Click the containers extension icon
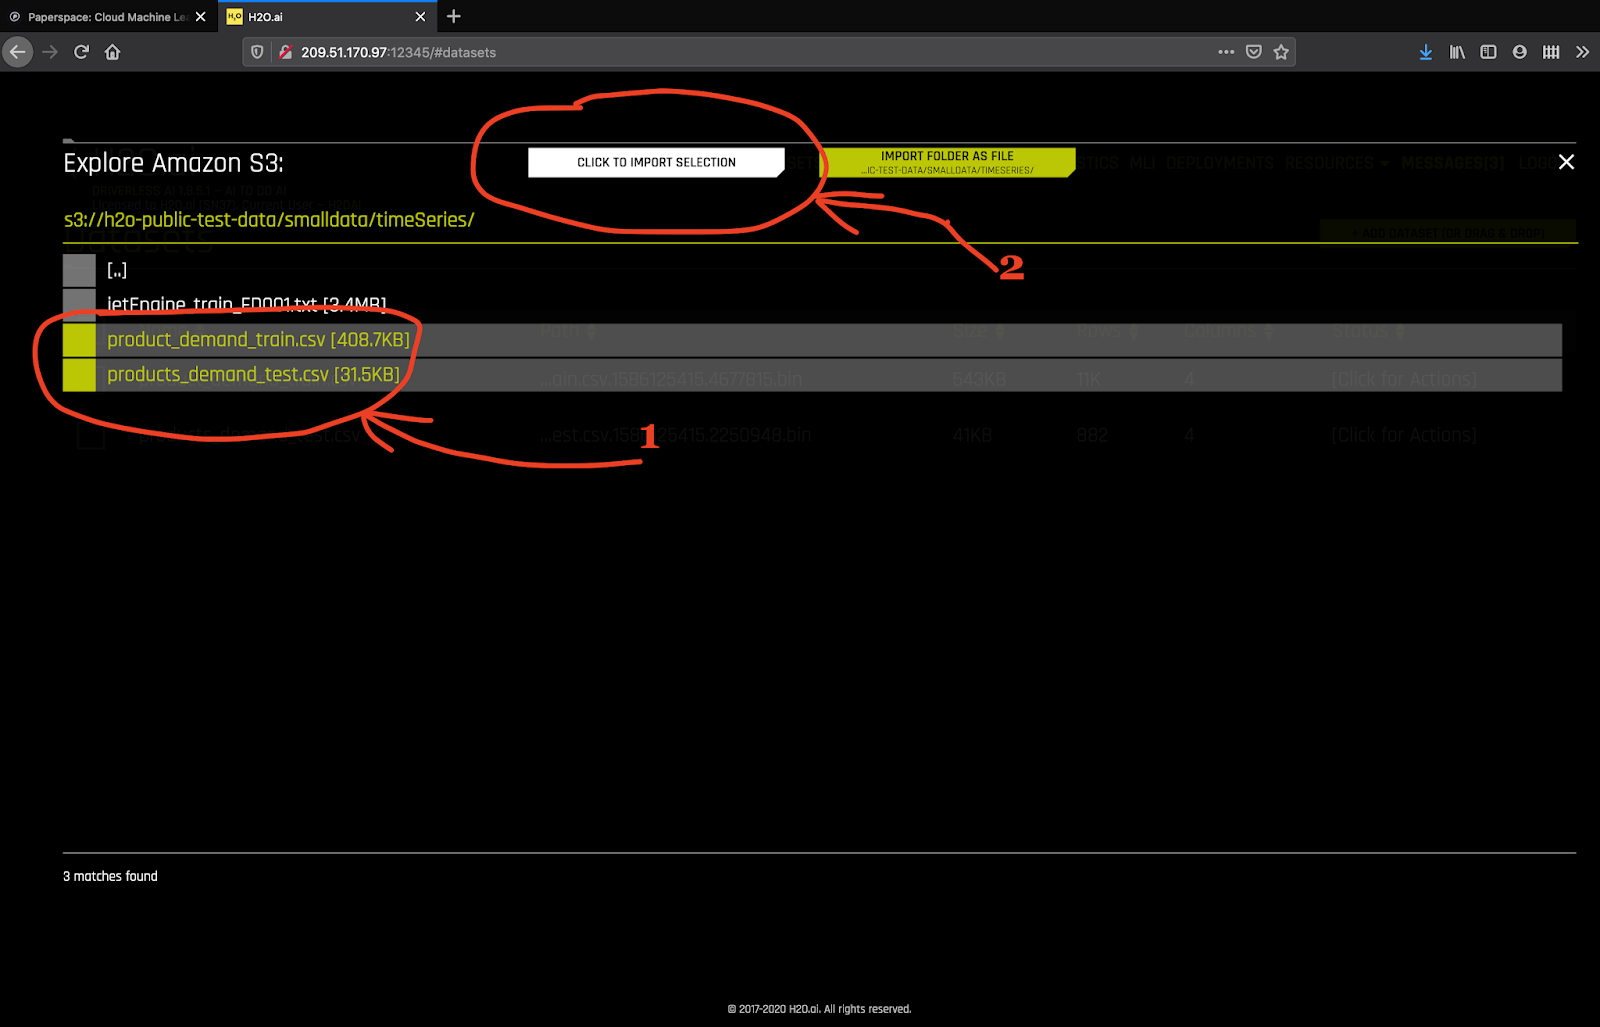 1551,52
